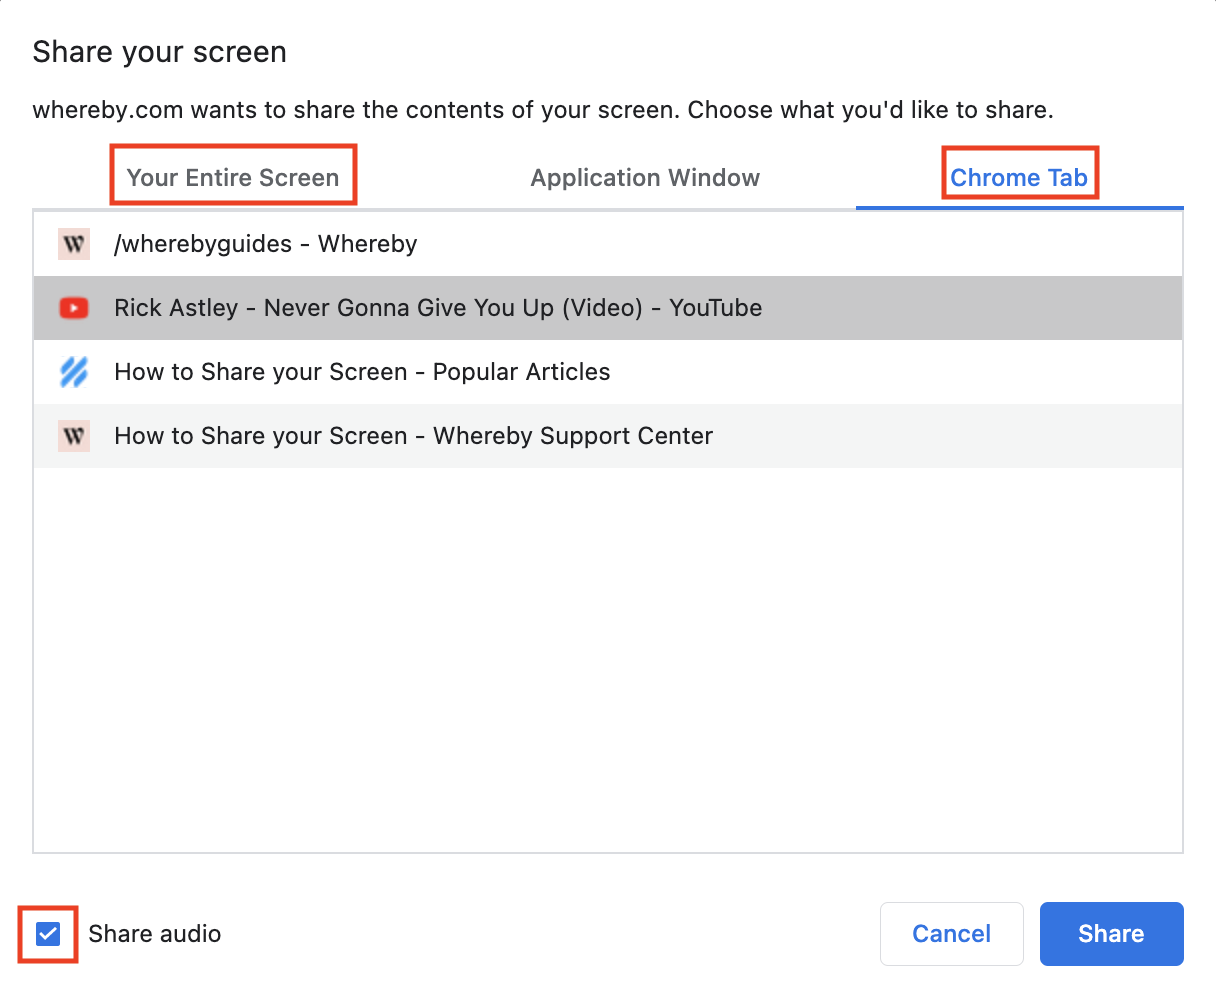1216x992 pixels.
Task: Select the Rick Astley YouTube tab entry
Action: pyautogui.click(x=438, y=308)
